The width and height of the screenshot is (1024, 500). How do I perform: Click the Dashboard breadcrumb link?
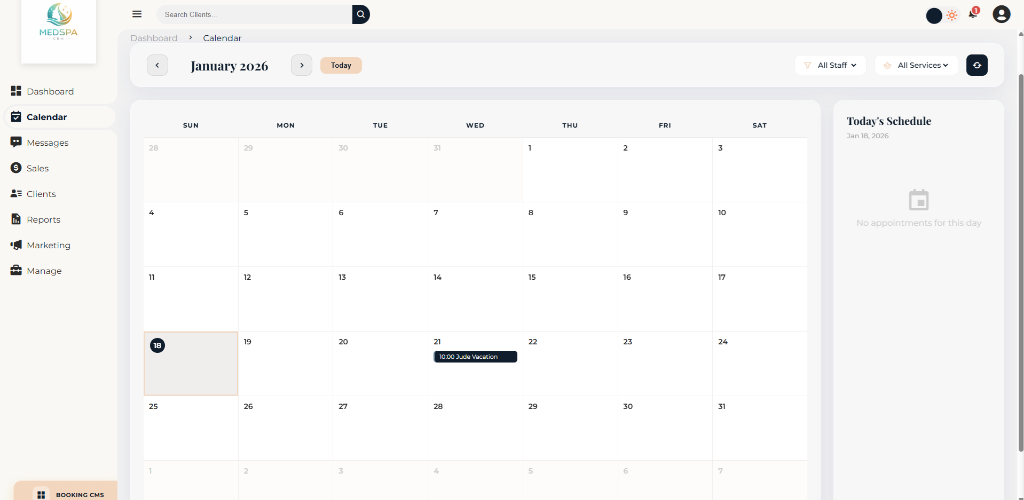coord(154,38)
